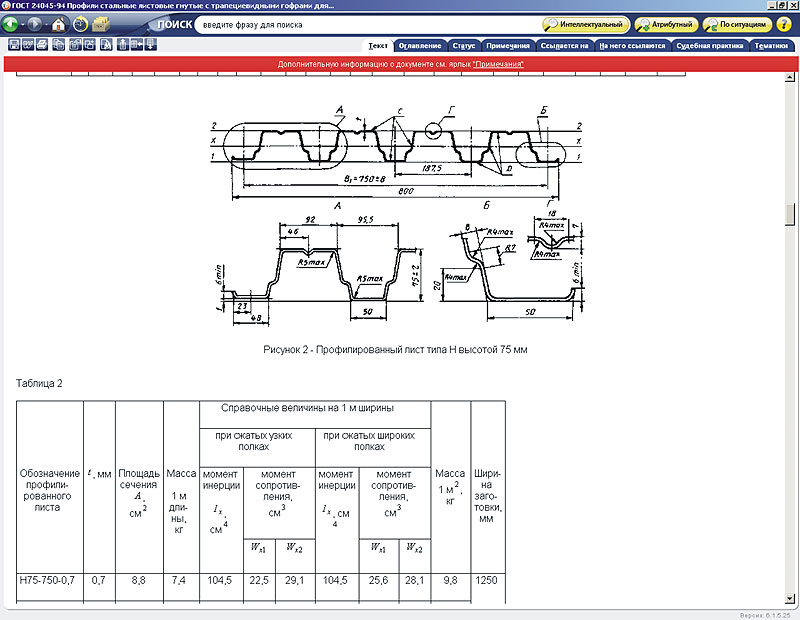800x620 pixels.
Task: Start Интеллектуальный search
Action: [x=586, y=24]
